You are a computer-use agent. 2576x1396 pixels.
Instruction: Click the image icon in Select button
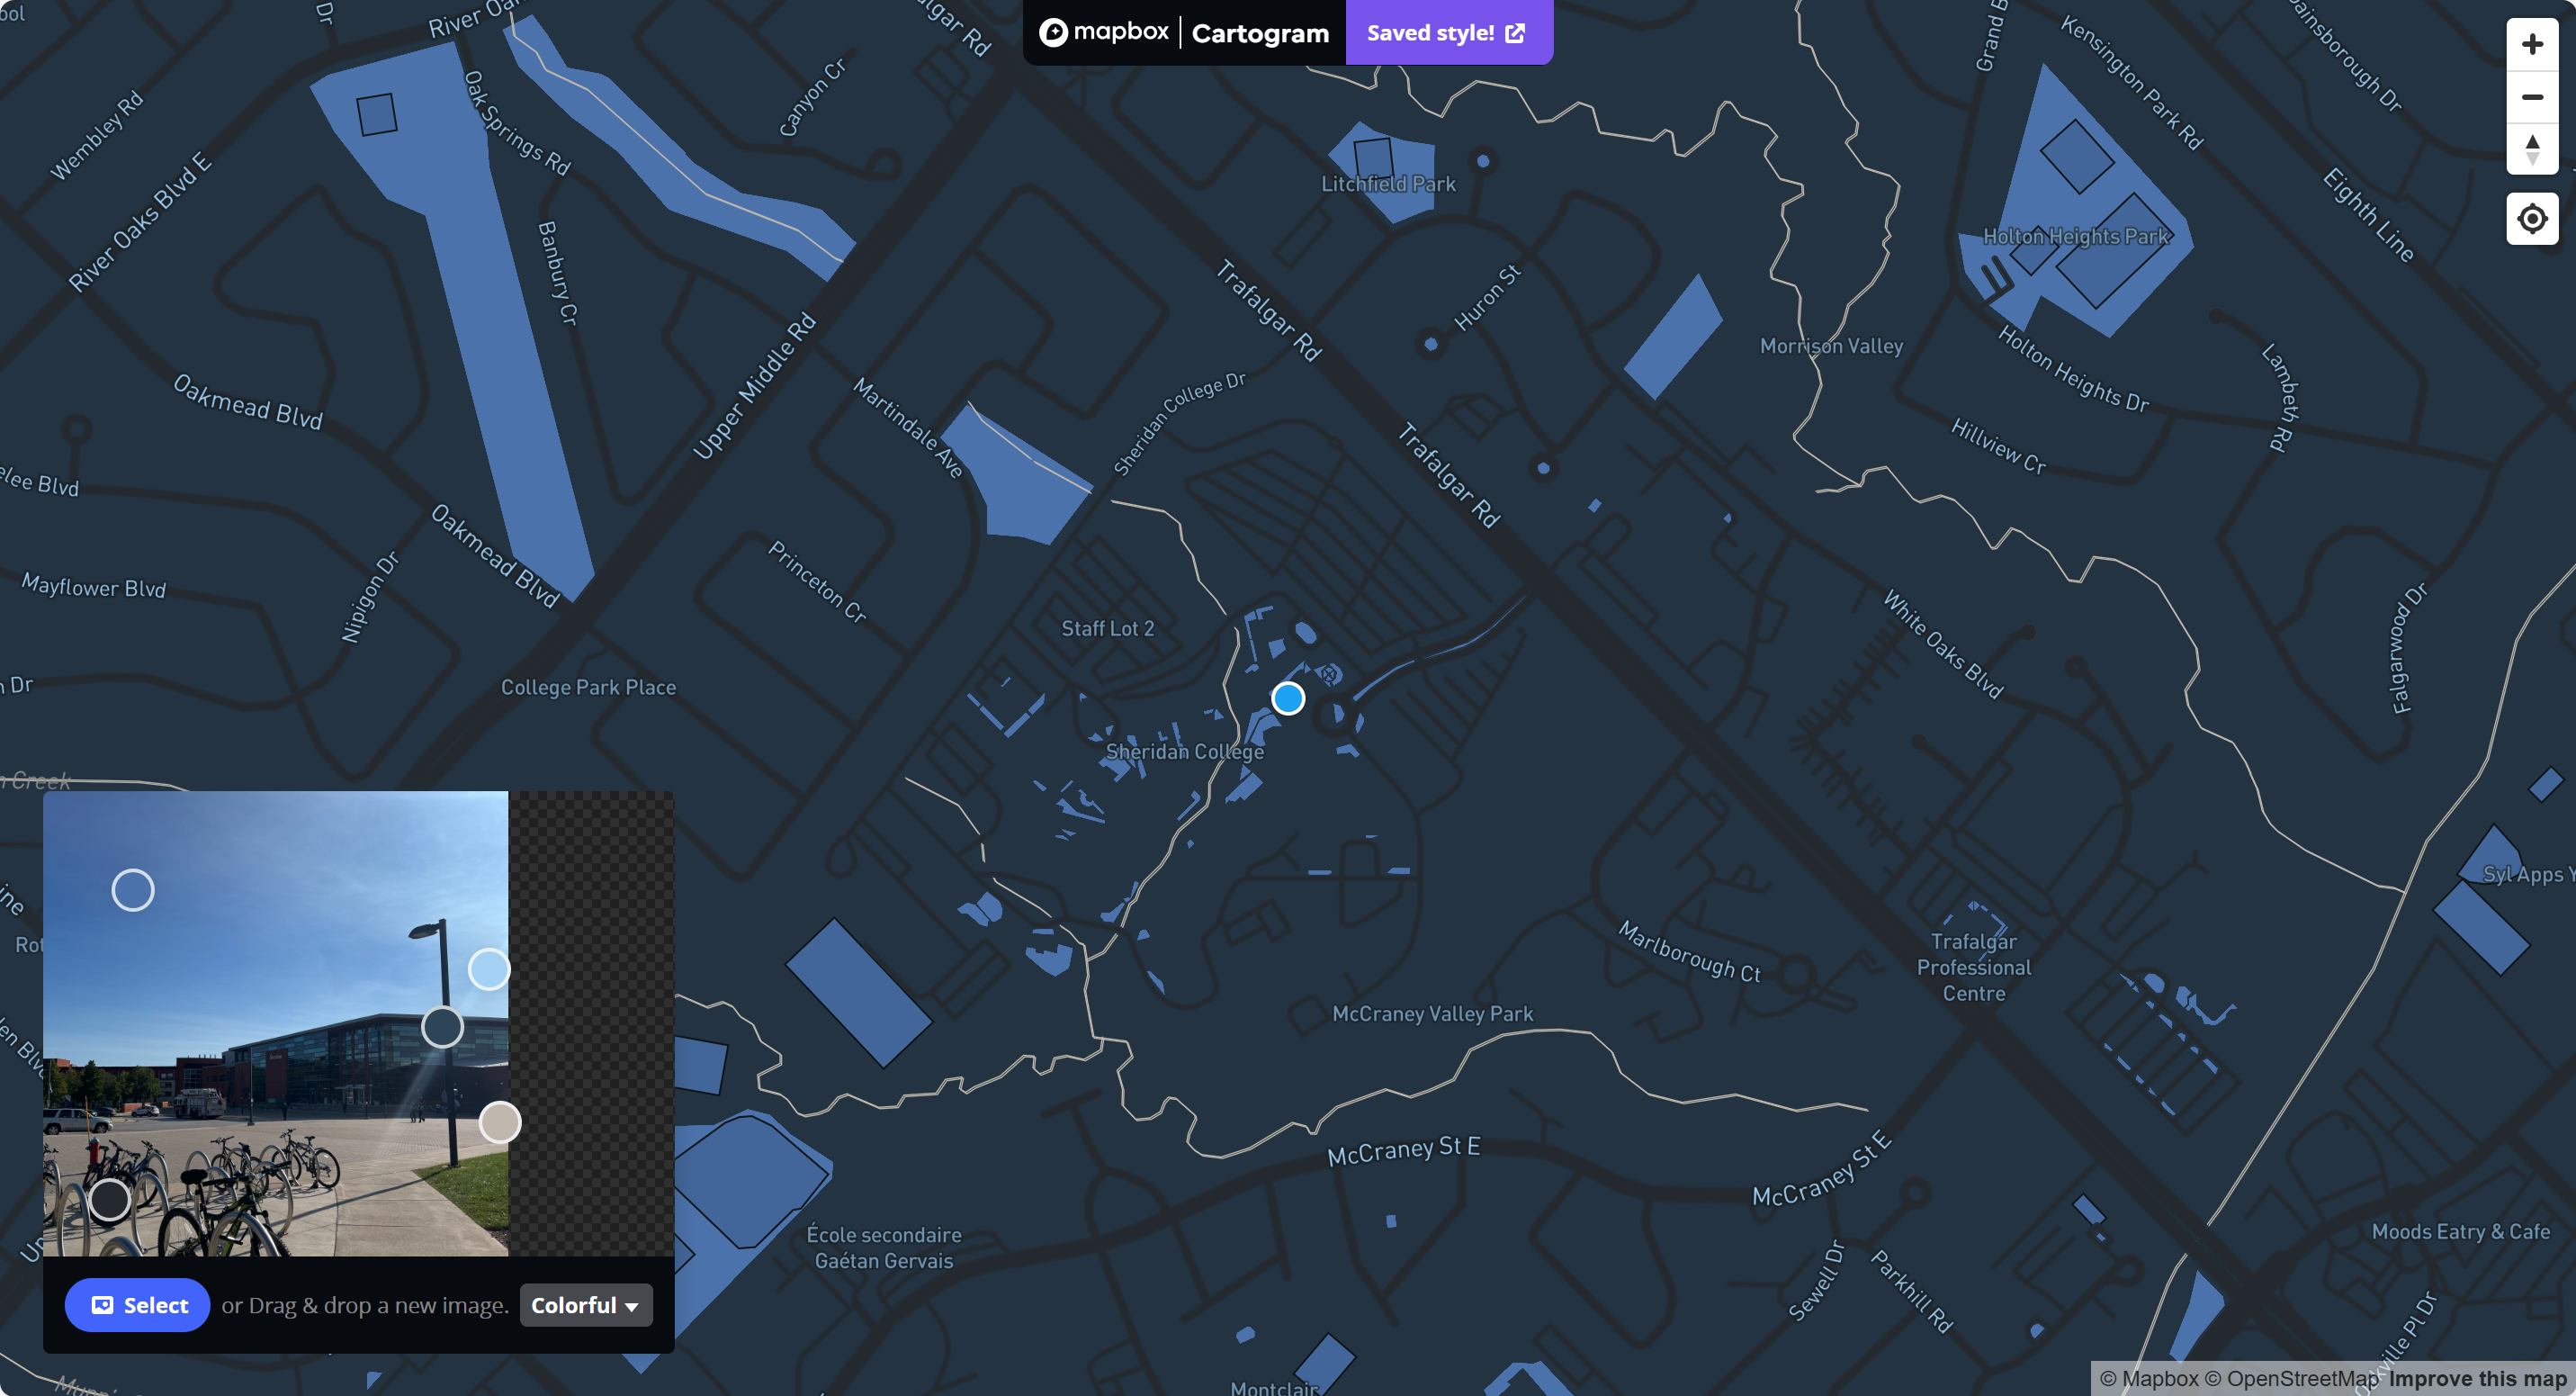tap(102, 1305)
